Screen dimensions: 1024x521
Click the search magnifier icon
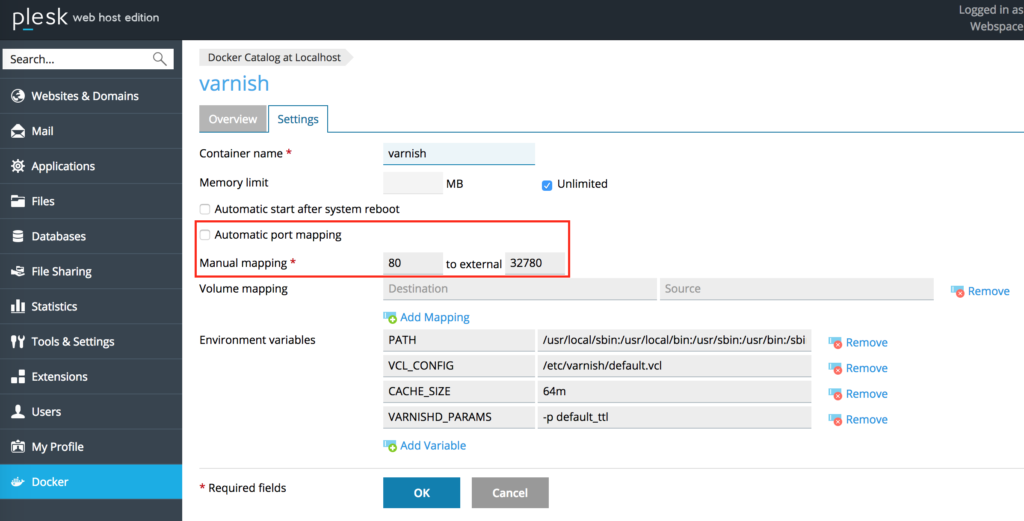(159, 59)
